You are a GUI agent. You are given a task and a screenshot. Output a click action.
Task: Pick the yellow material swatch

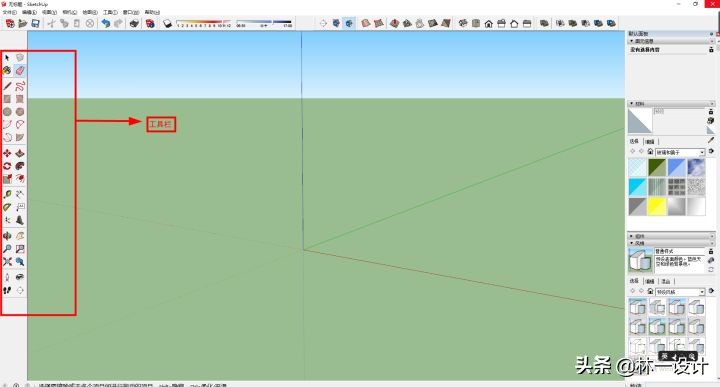pyautogui.click(x=657, y=207)
